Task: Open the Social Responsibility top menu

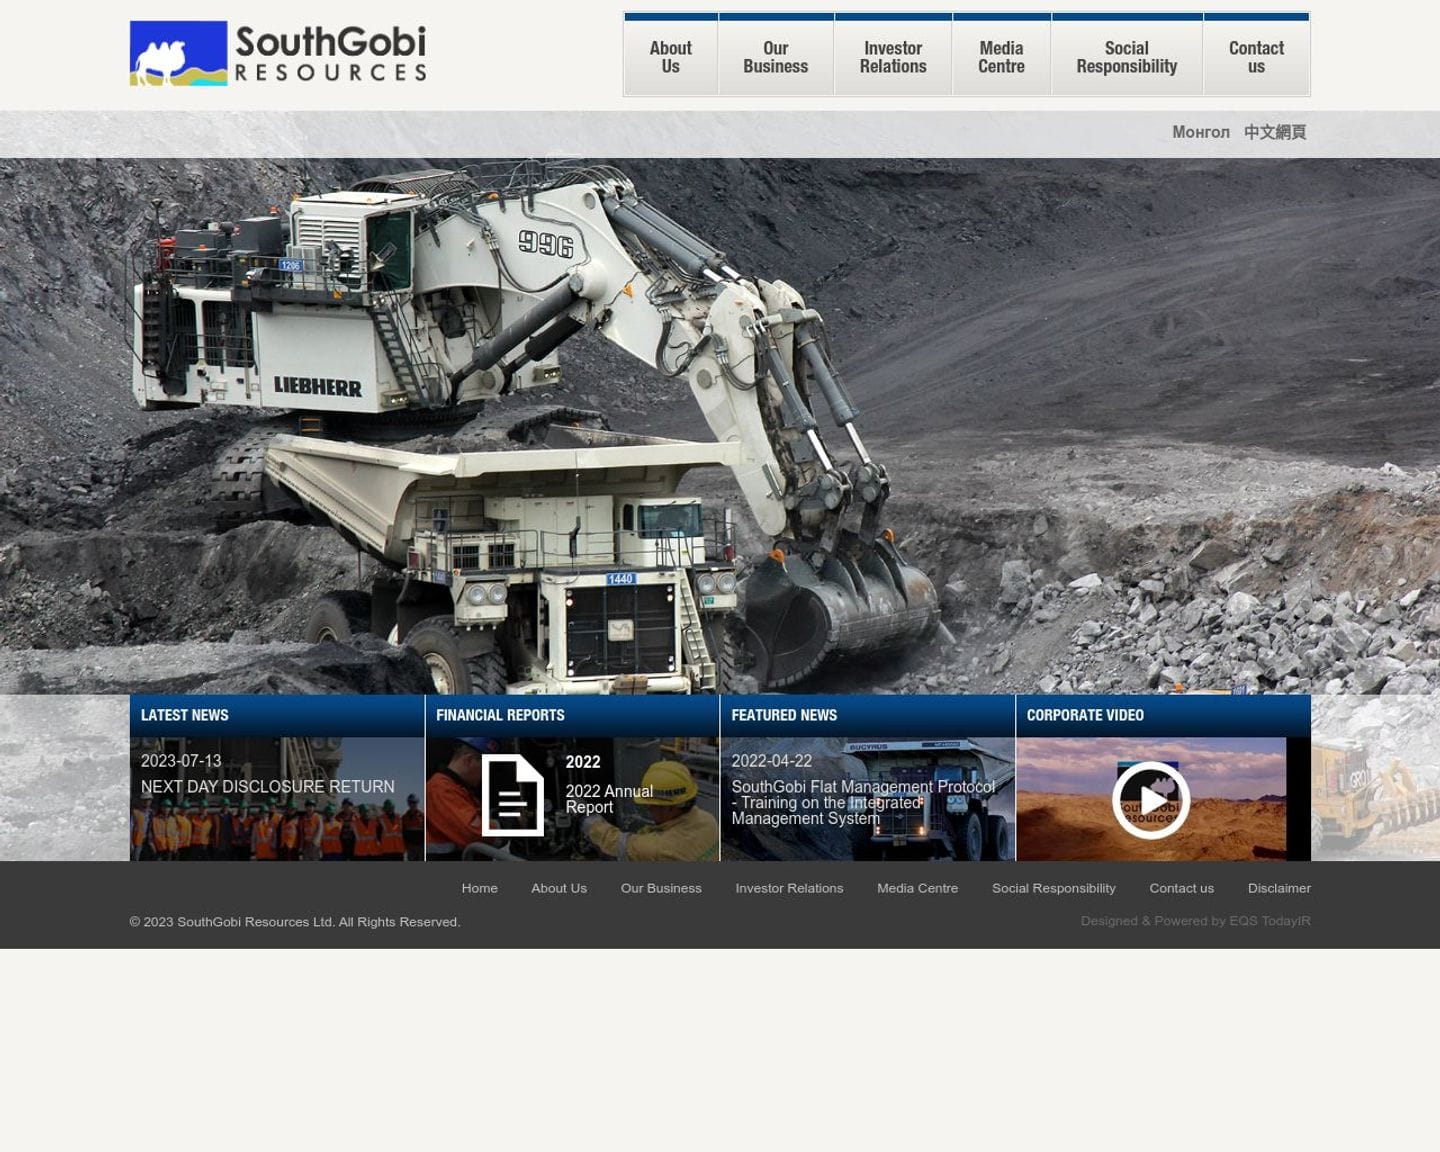Action: click(x=1126, y=57)
